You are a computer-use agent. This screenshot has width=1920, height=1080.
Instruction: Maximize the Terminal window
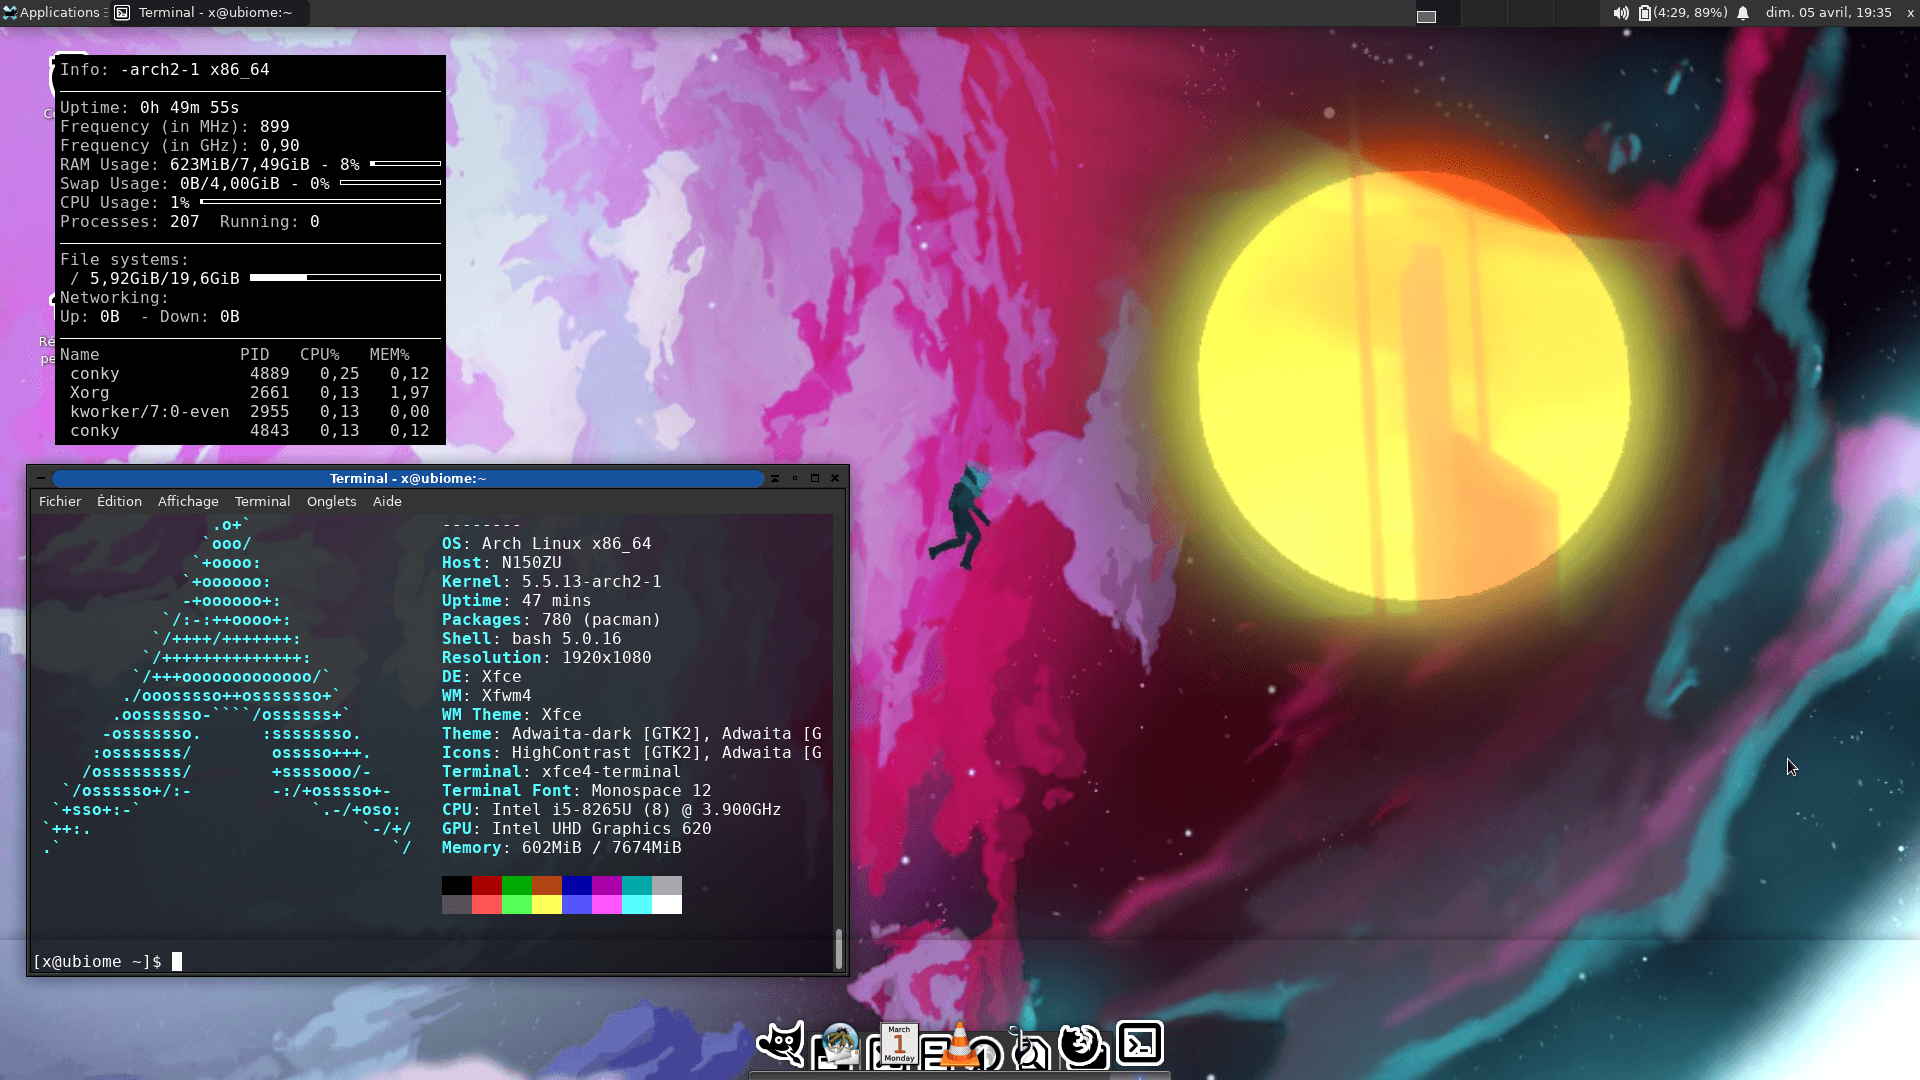(x=815, y=478)
